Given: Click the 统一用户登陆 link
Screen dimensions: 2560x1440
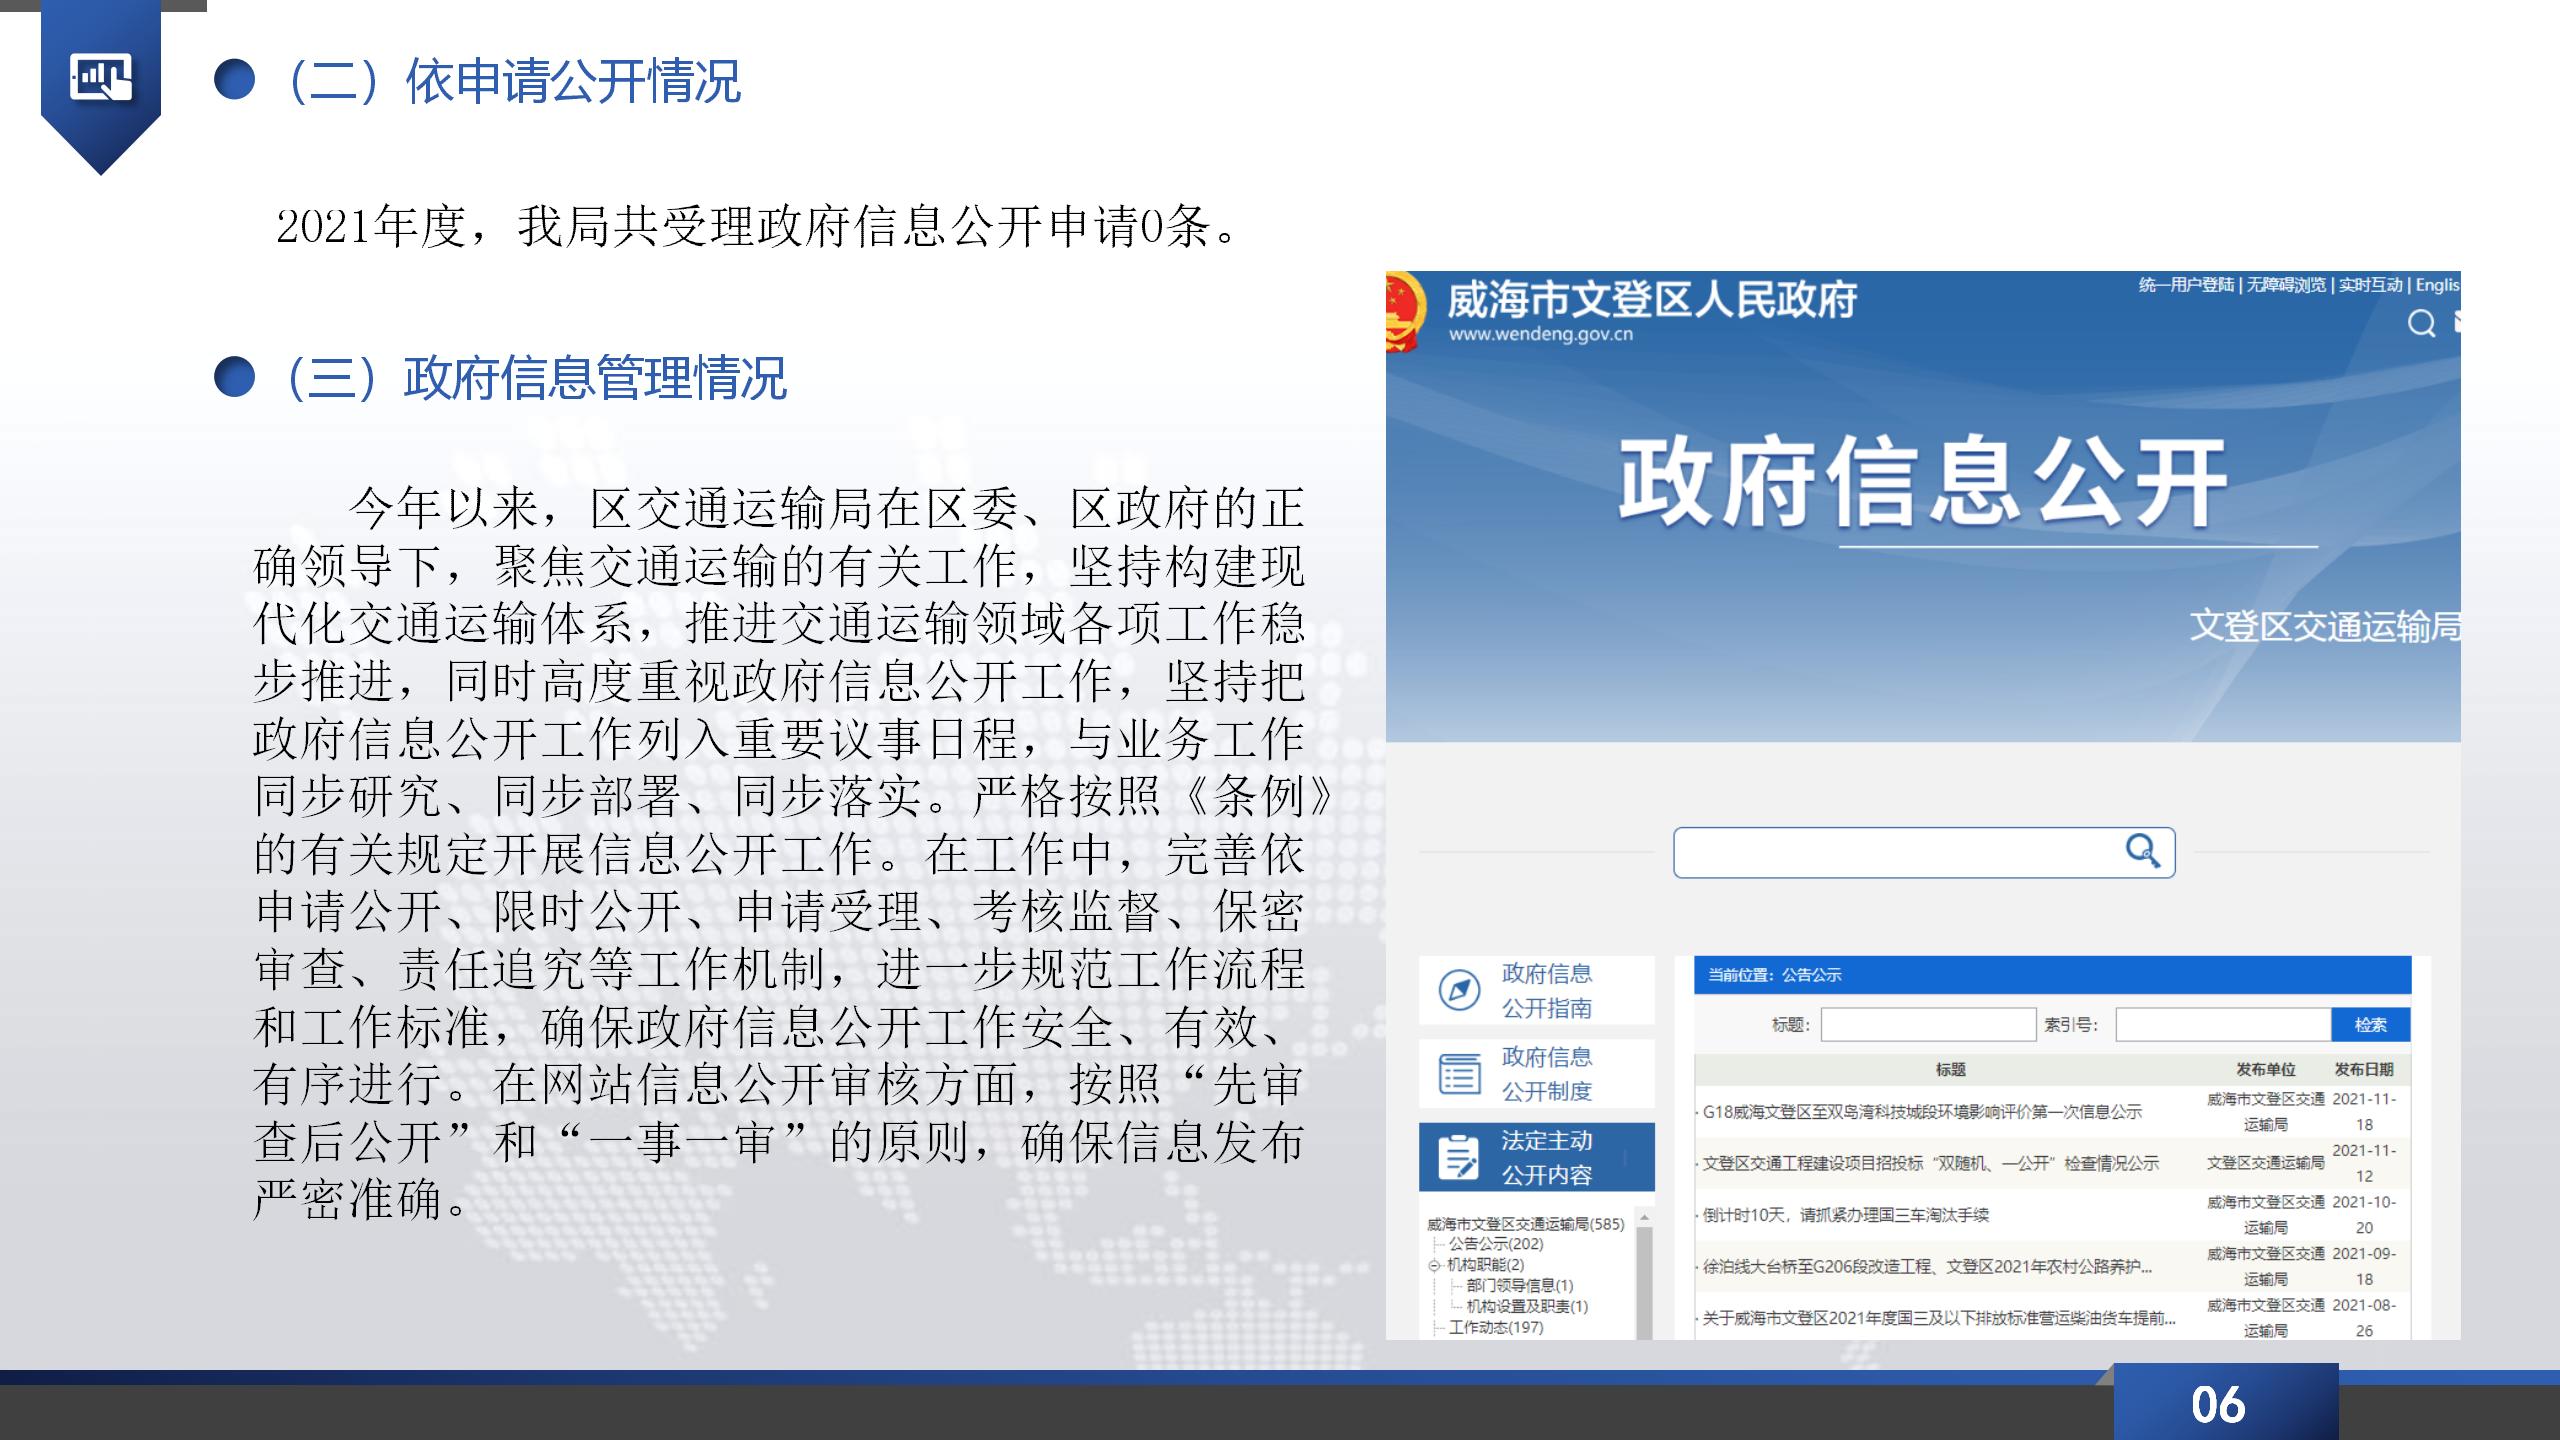Looking at the screenshot, I should pos(2186,285).
